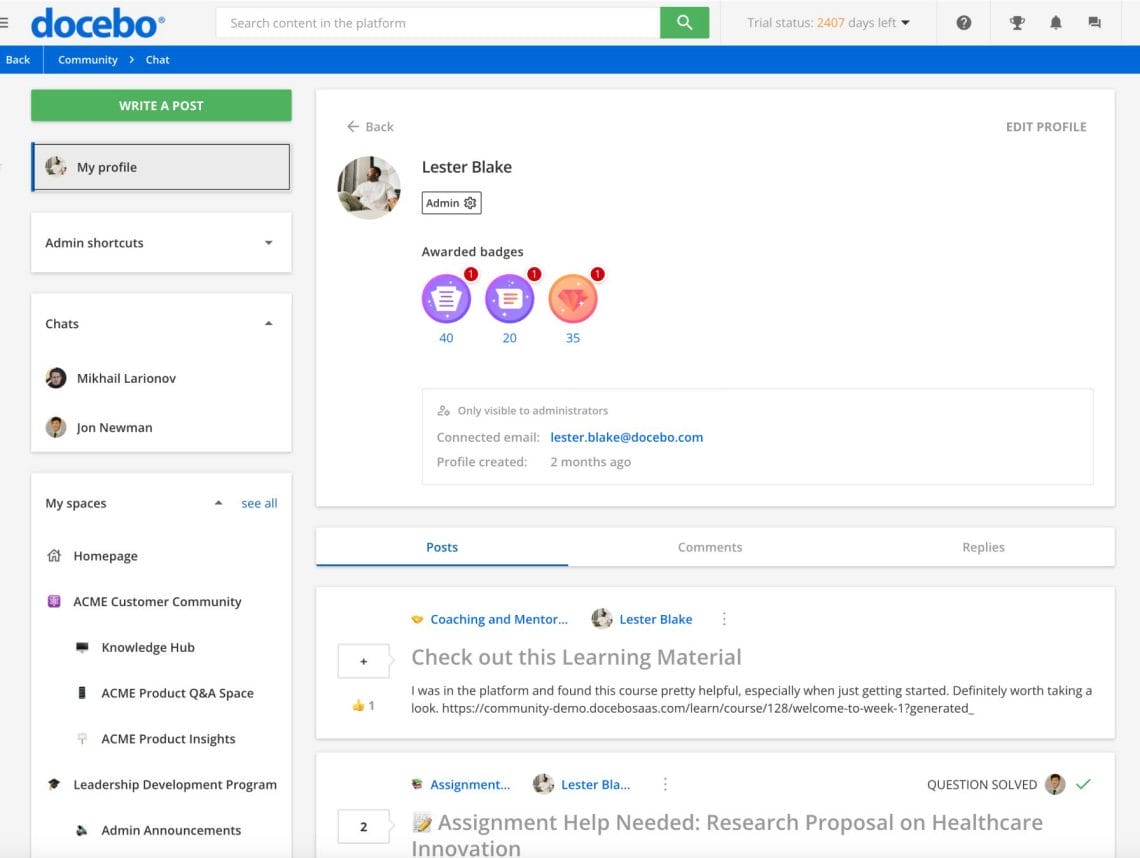Click the WRITE A POST button
Image resolution: width=1140 pixels, height=858 pixels.
(160, 105)
